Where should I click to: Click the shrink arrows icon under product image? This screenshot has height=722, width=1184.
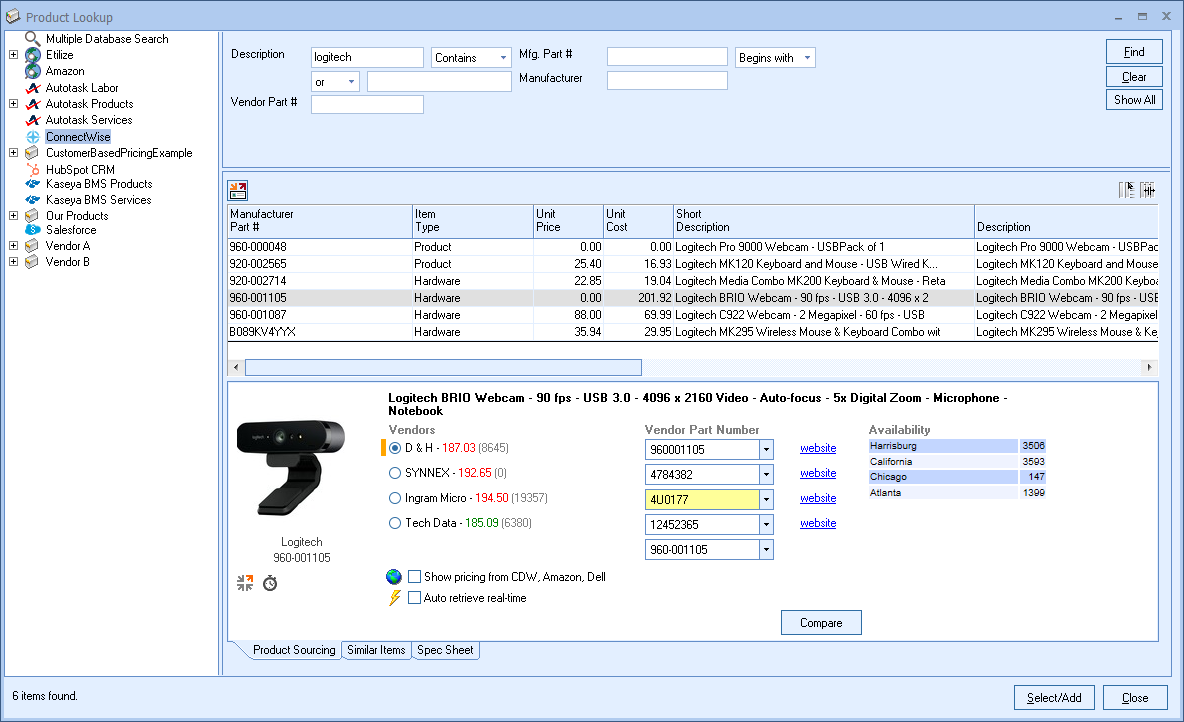[x=245, y=583]
